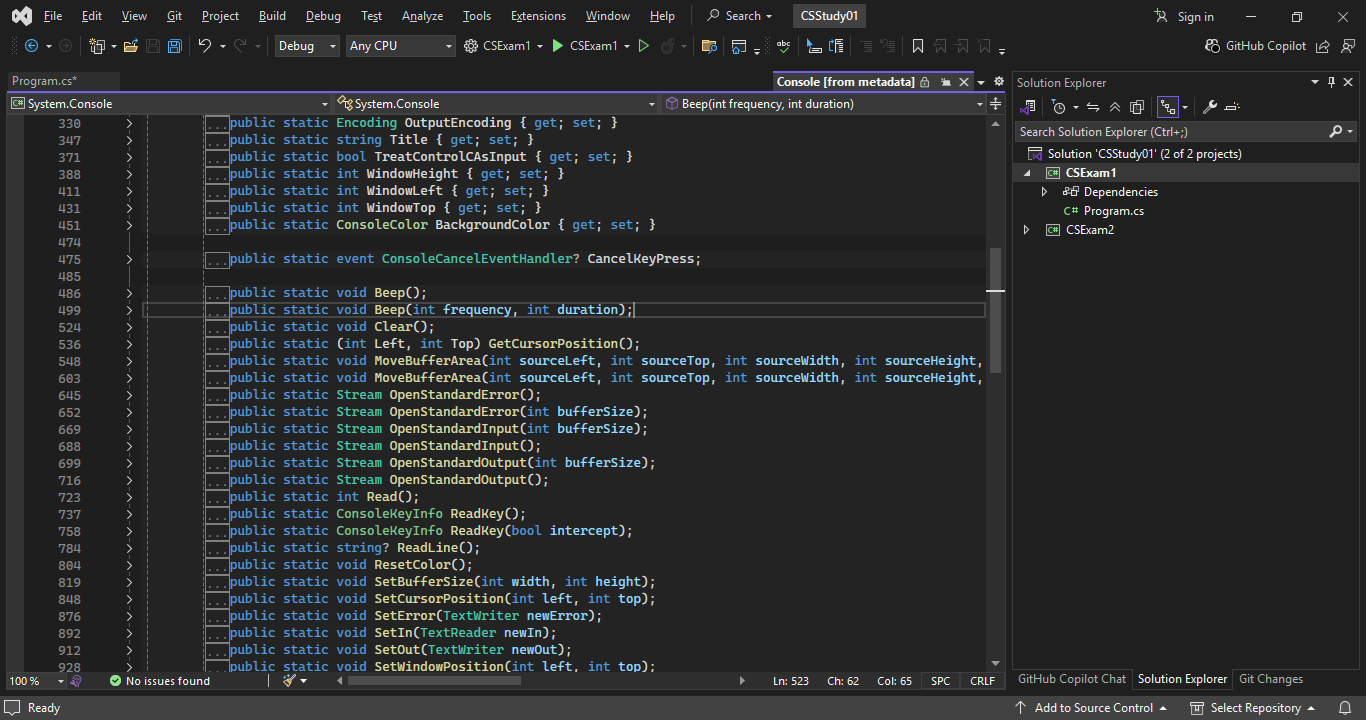Switch to the Program.cs tab

pos(44,81)
